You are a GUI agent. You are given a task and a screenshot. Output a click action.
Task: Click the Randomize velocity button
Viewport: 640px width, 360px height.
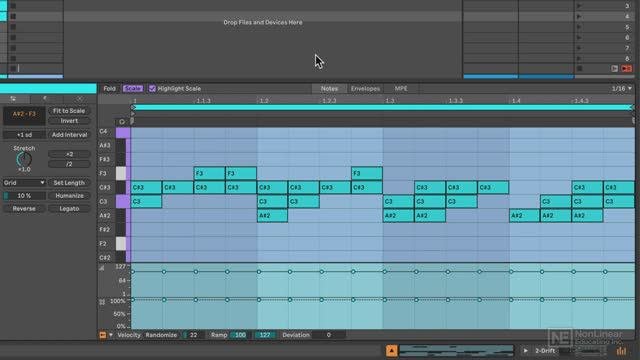click(x=161, y=335)
